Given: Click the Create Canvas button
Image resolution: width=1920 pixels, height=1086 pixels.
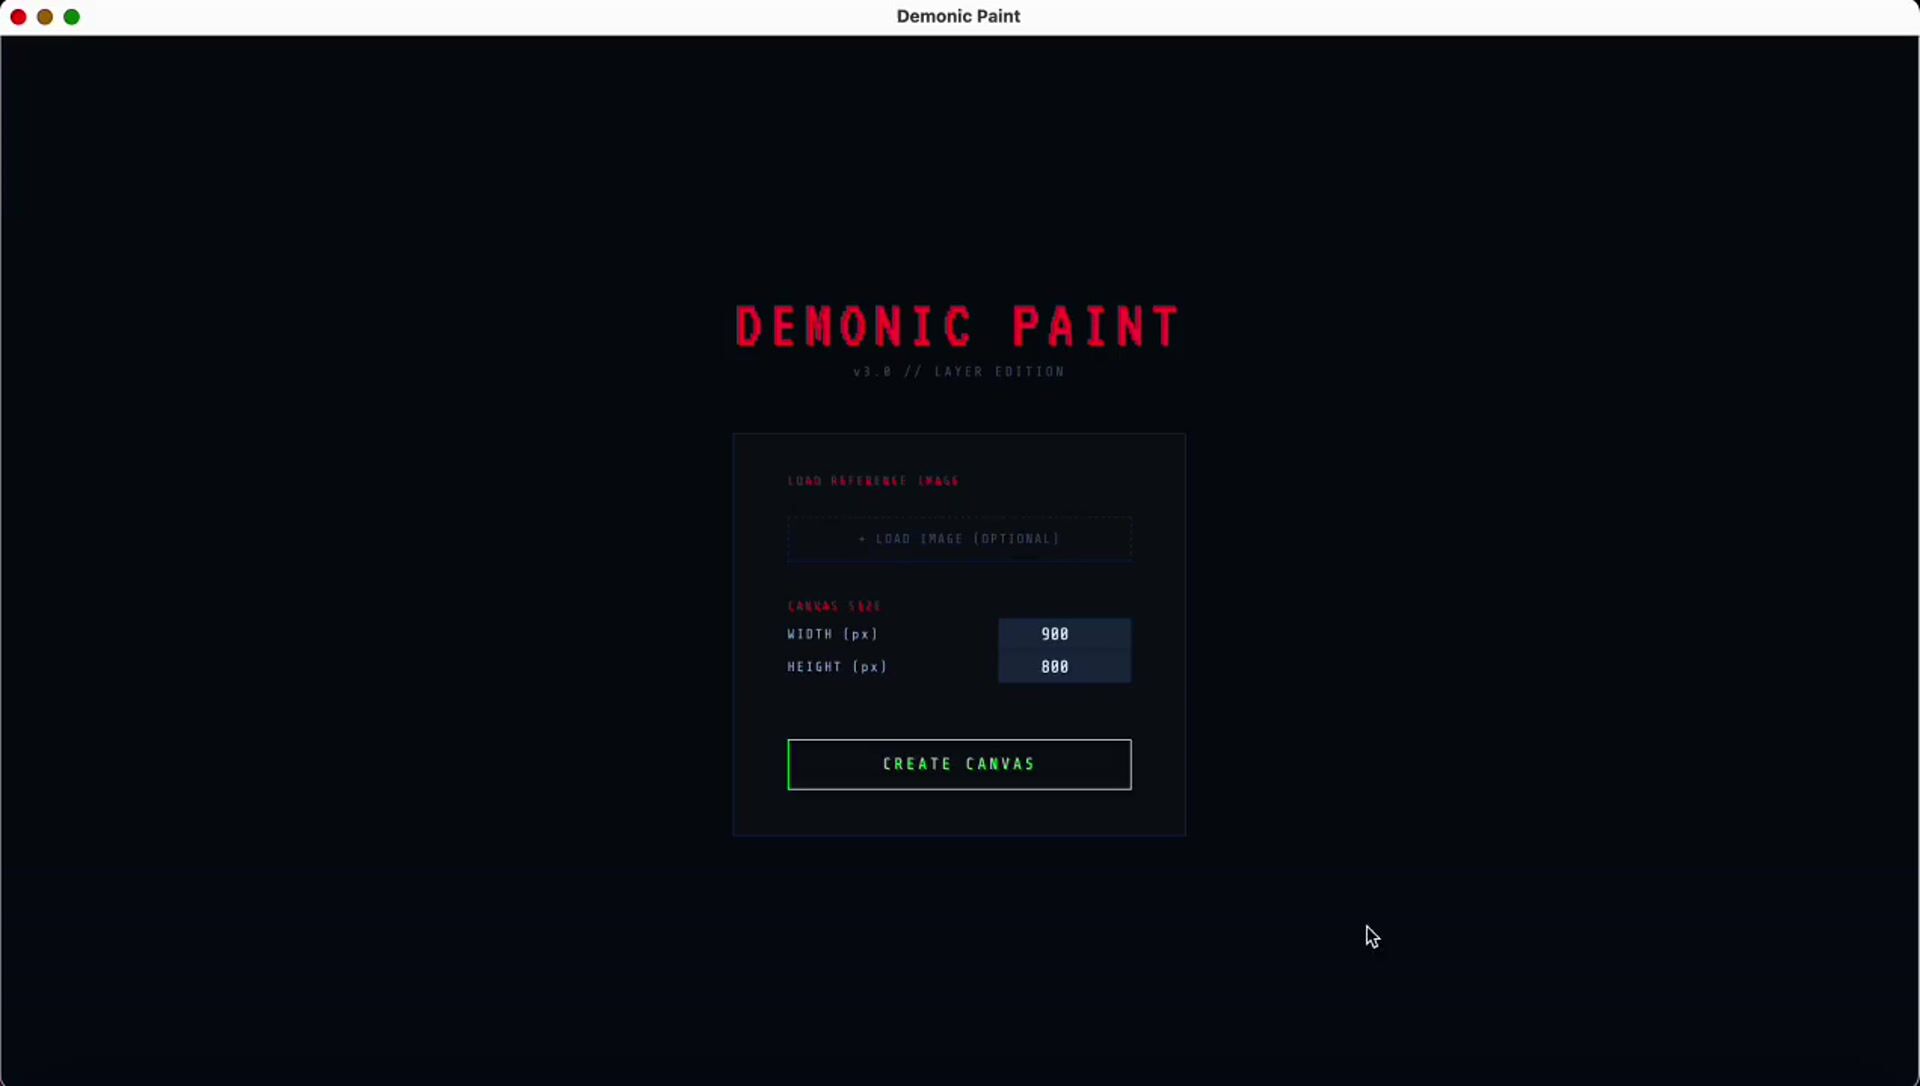Looking at the screenshot, I should (x=959, y=764).
